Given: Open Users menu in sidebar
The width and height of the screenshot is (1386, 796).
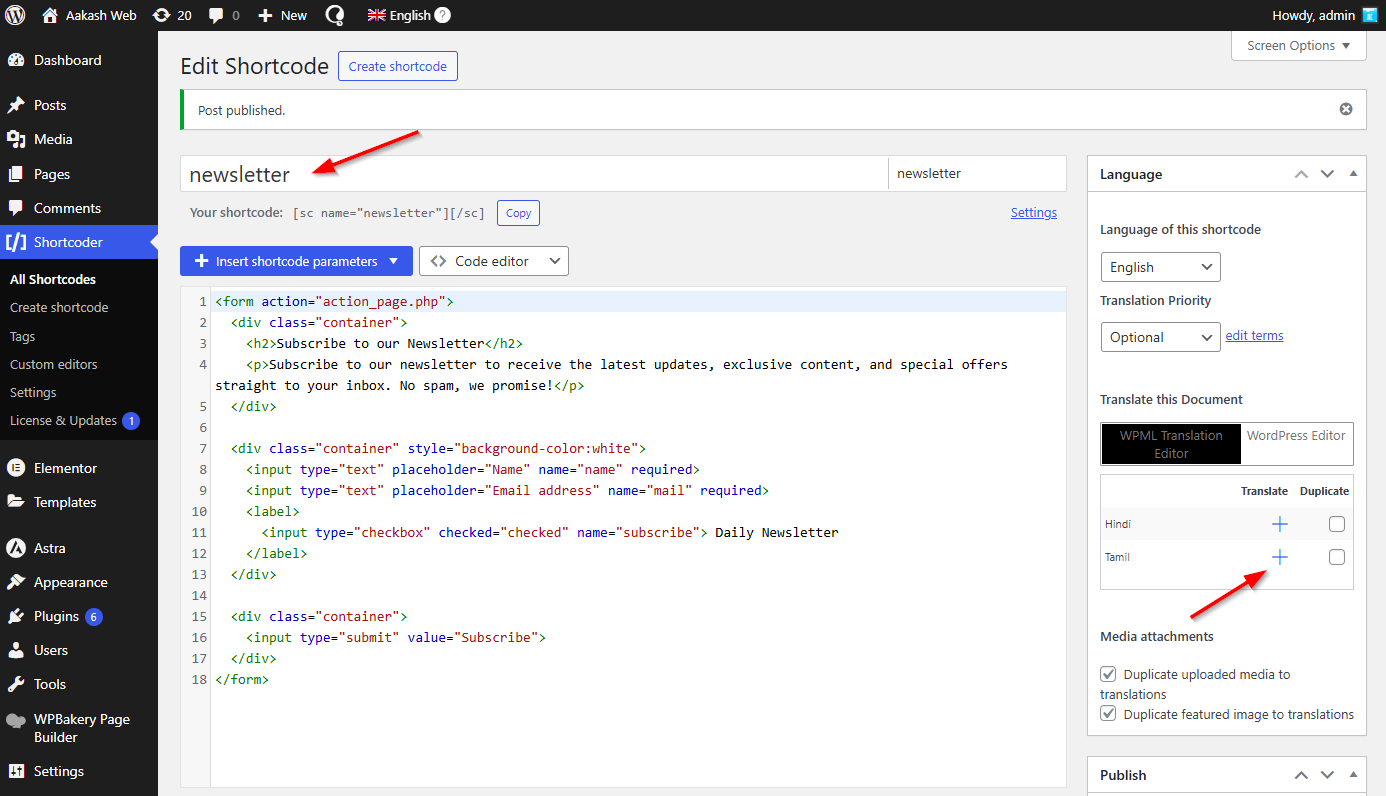Looking at the screenshot, I should pos(79,650).
